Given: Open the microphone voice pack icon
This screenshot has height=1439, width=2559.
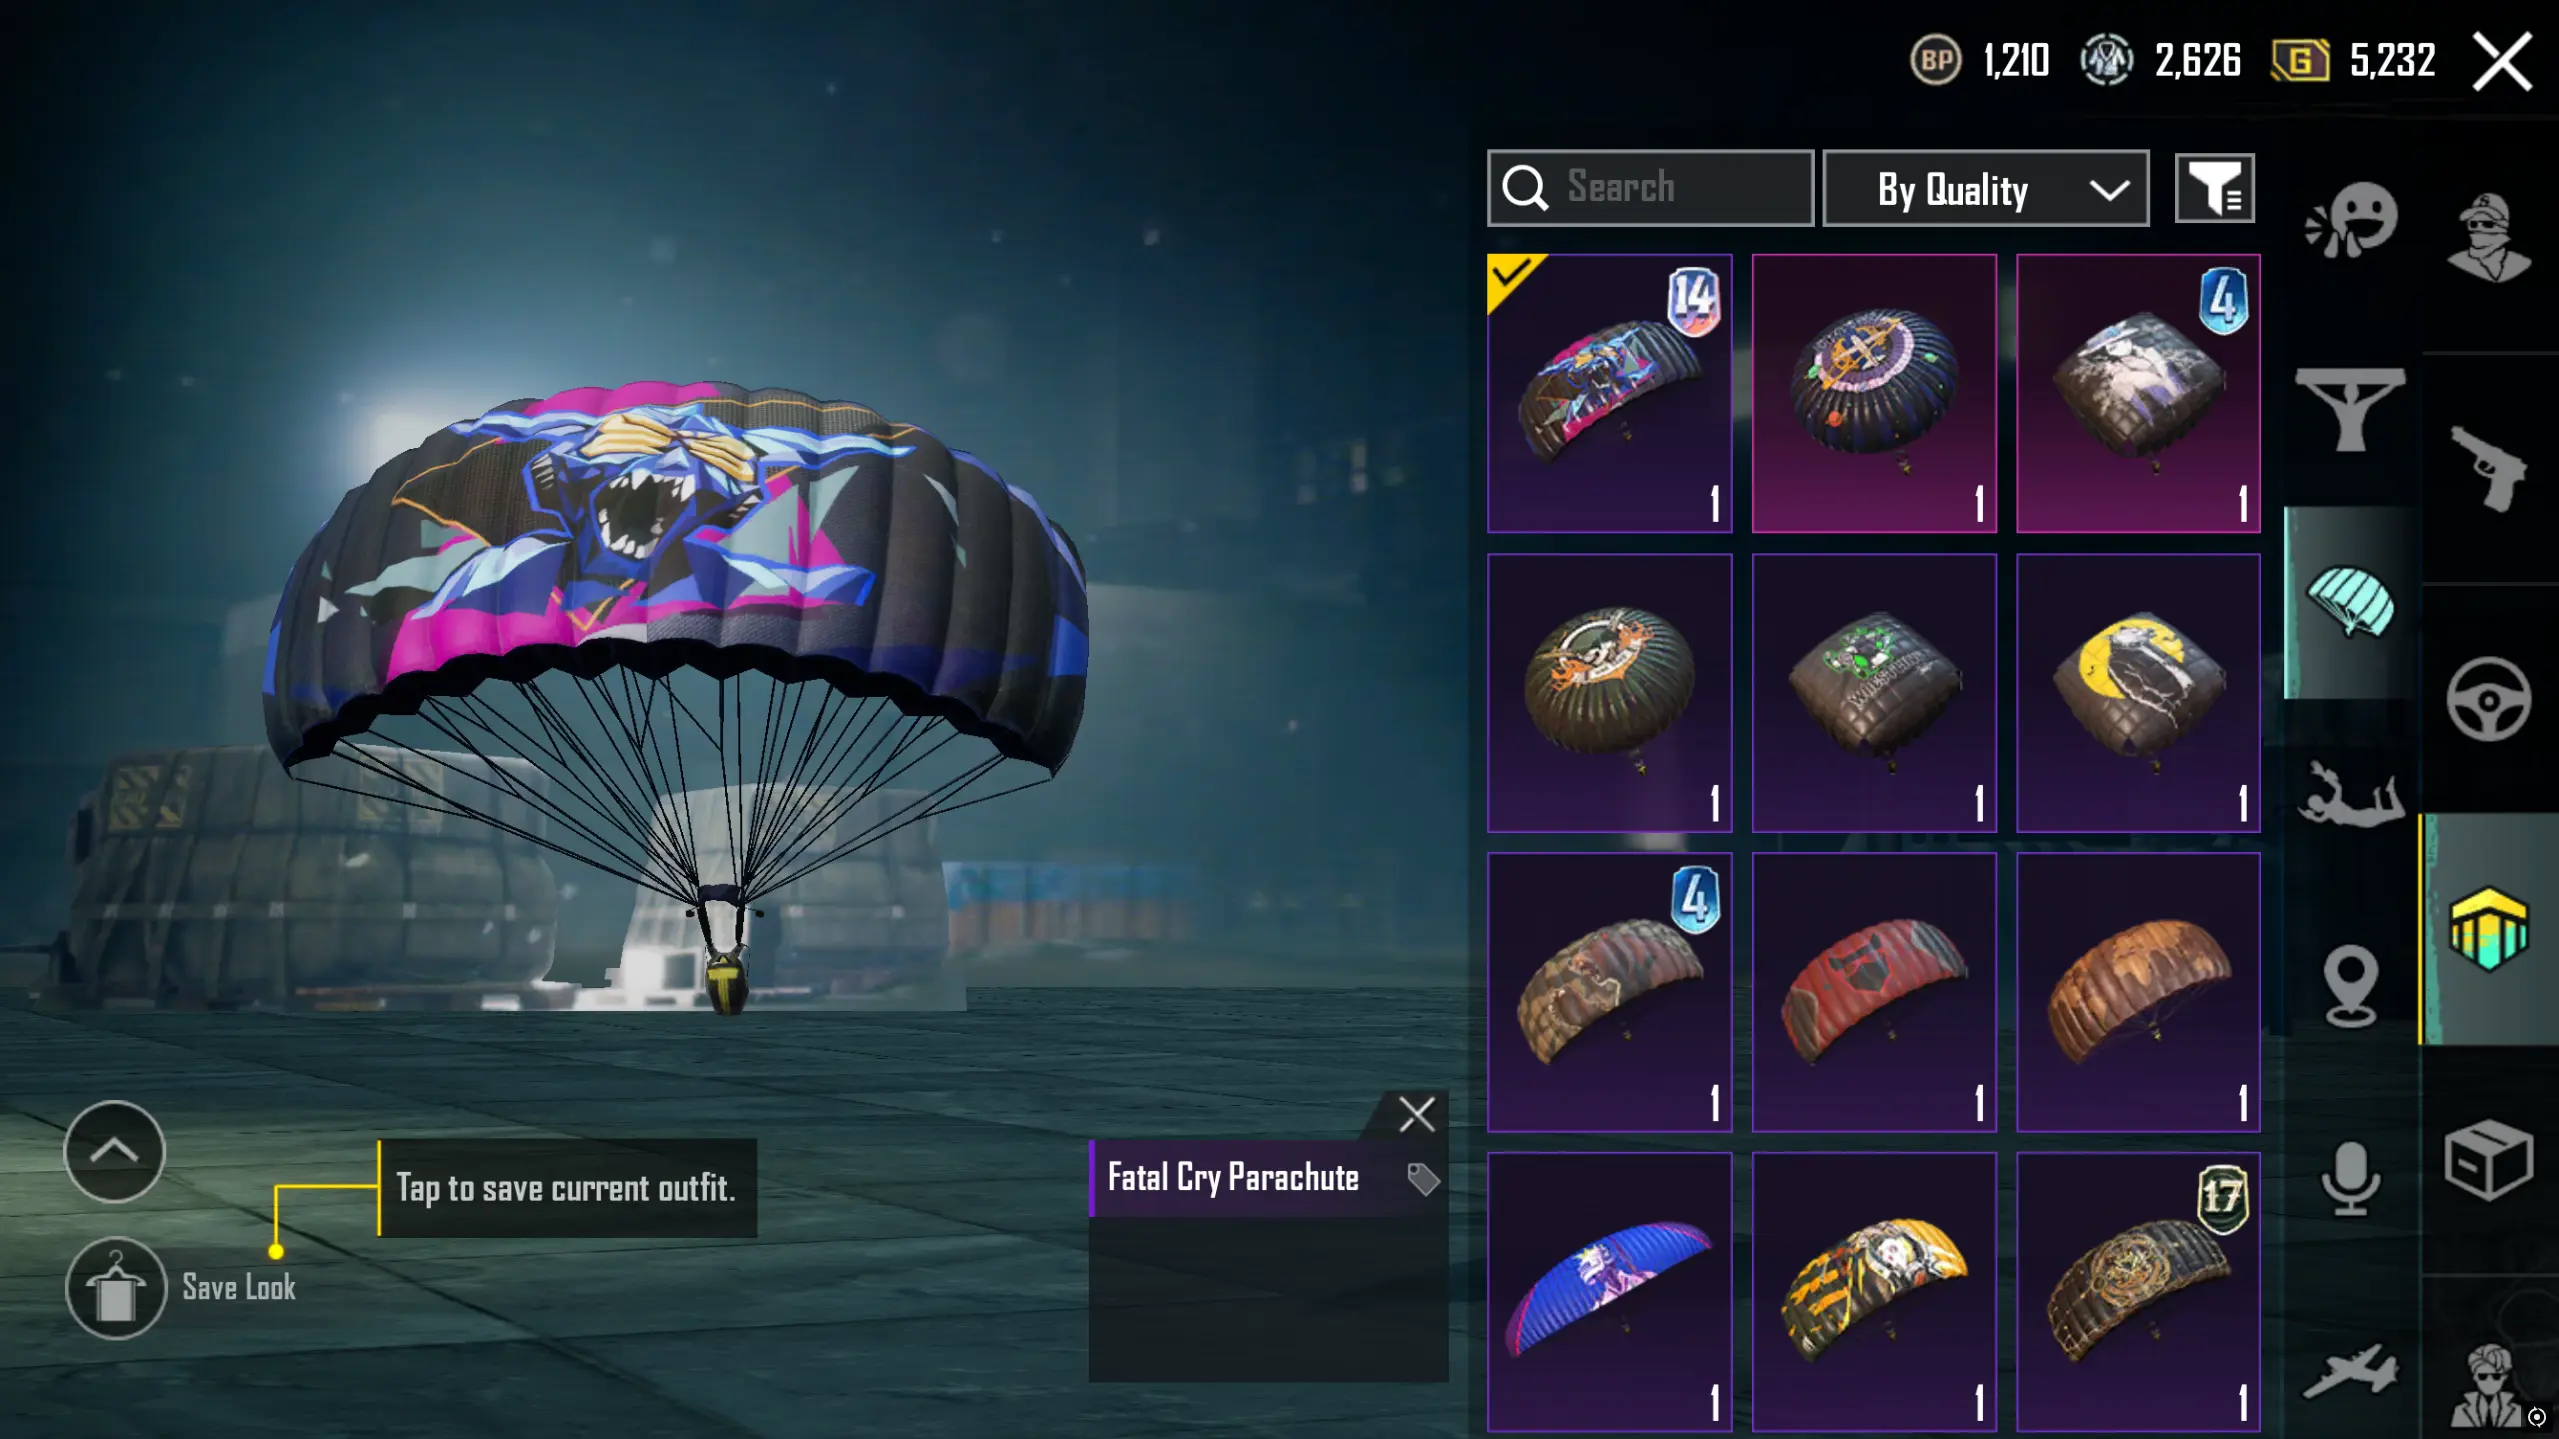Looking at the screenshot, I should (2350, 1178).
